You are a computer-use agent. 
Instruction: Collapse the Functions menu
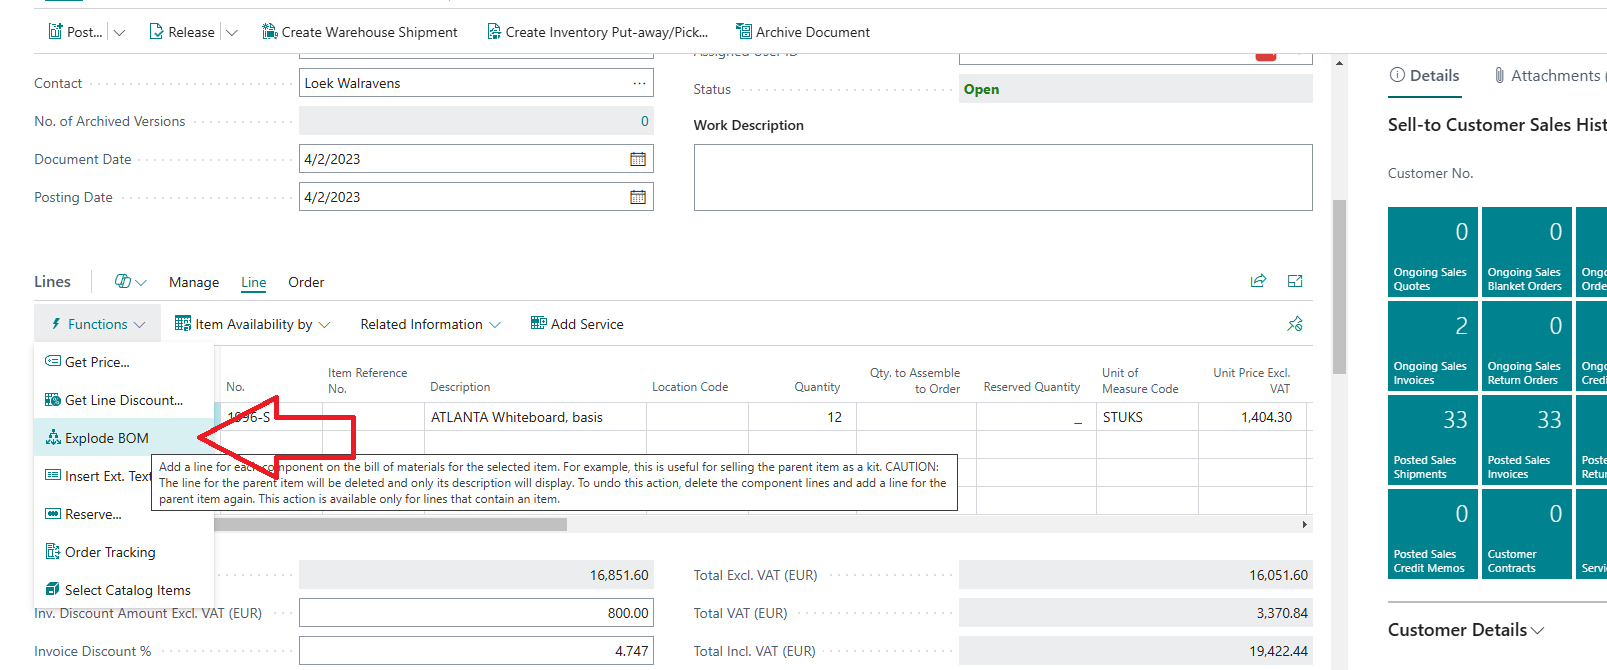click(x=98, y=324)
